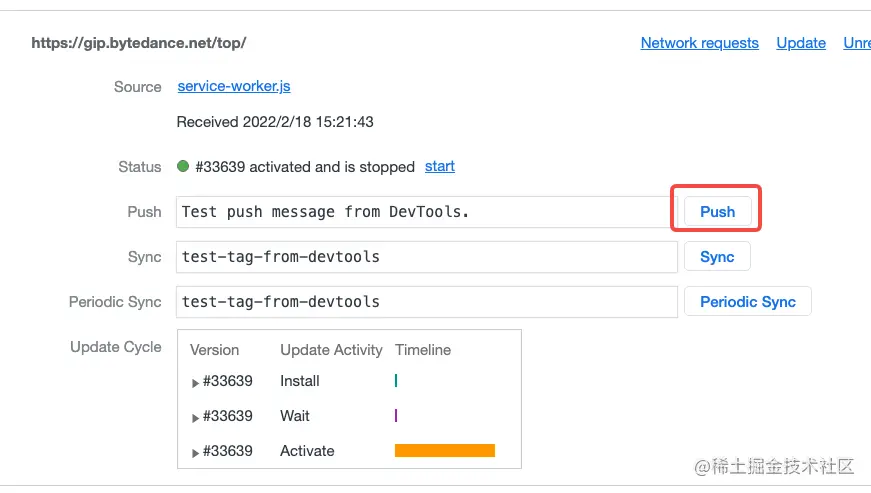Click the start link beside the status
871x493 pixels.
(439, 166)
